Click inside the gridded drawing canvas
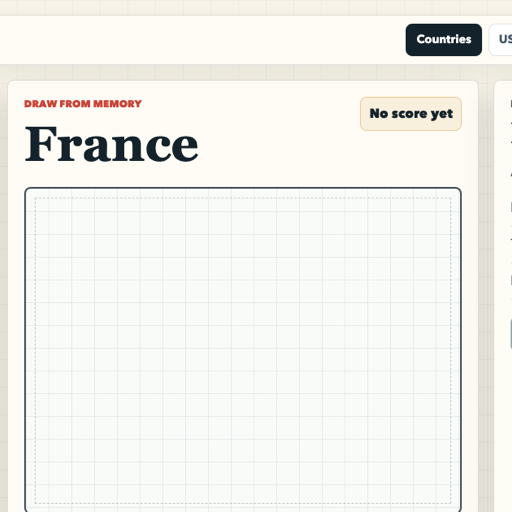 [243, 349]
